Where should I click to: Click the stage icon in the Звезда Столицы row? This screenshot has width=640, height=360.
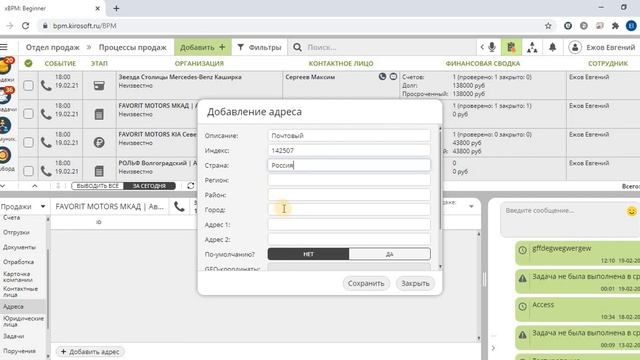click(99, 85)
